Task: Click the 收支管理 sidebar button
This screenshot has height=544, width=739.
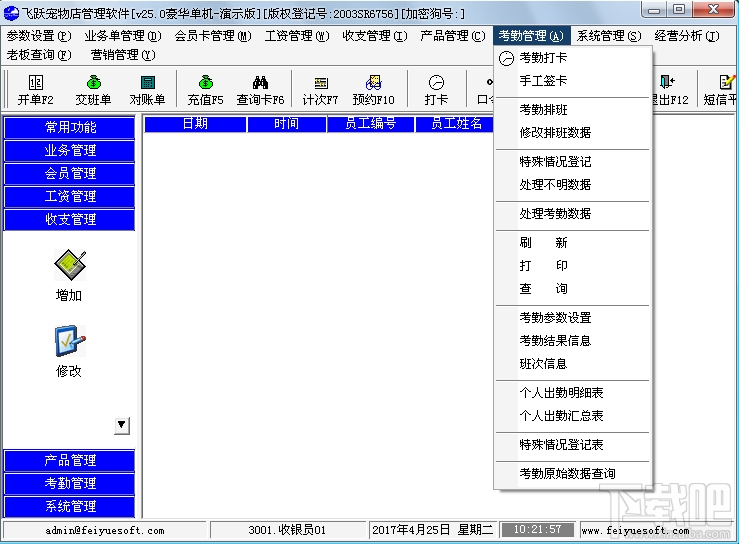Action: click(70, 219)
